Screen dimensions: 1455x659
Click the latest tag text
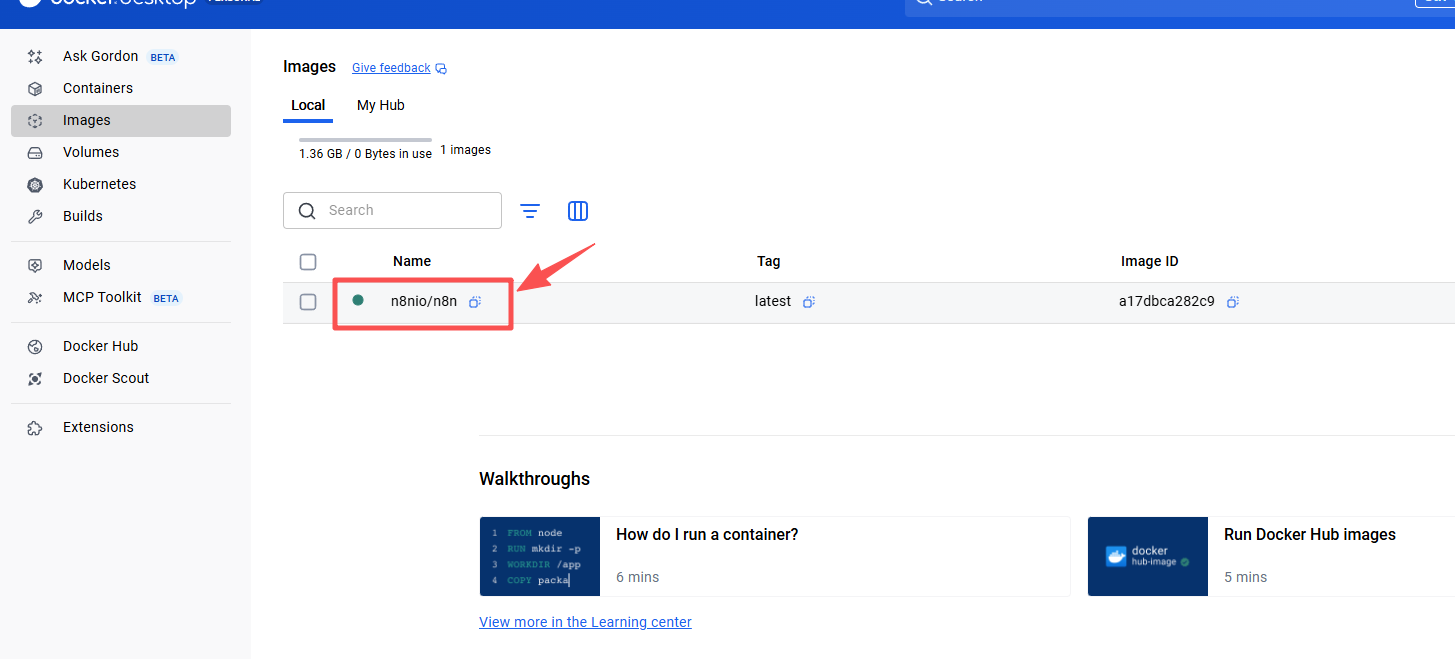(x=773, y=301)
